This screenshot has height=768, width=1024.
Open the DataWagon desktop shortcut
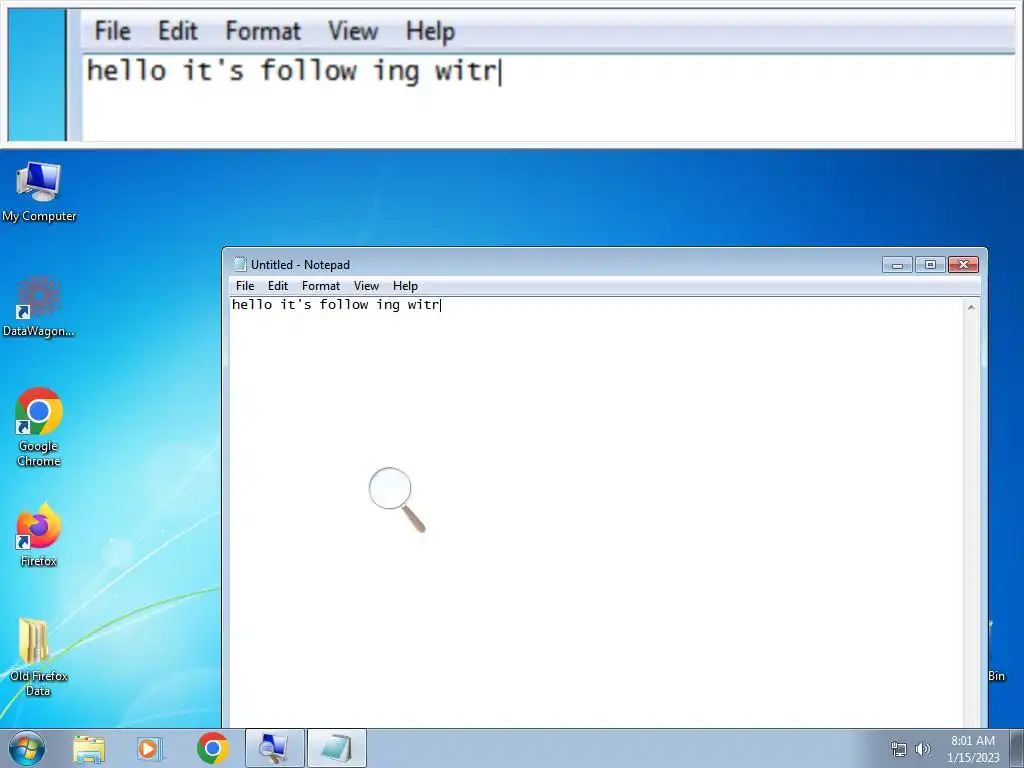pos(39,306)
